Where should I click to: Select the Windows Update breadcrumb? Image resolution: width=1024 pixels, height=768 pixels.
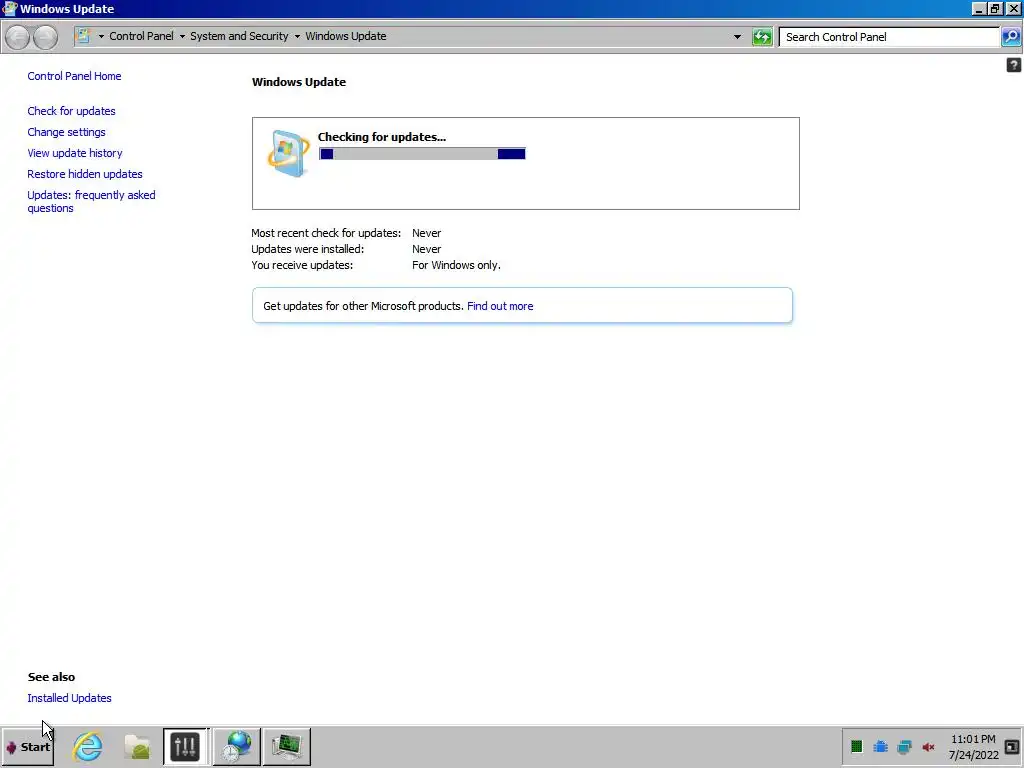345,36
